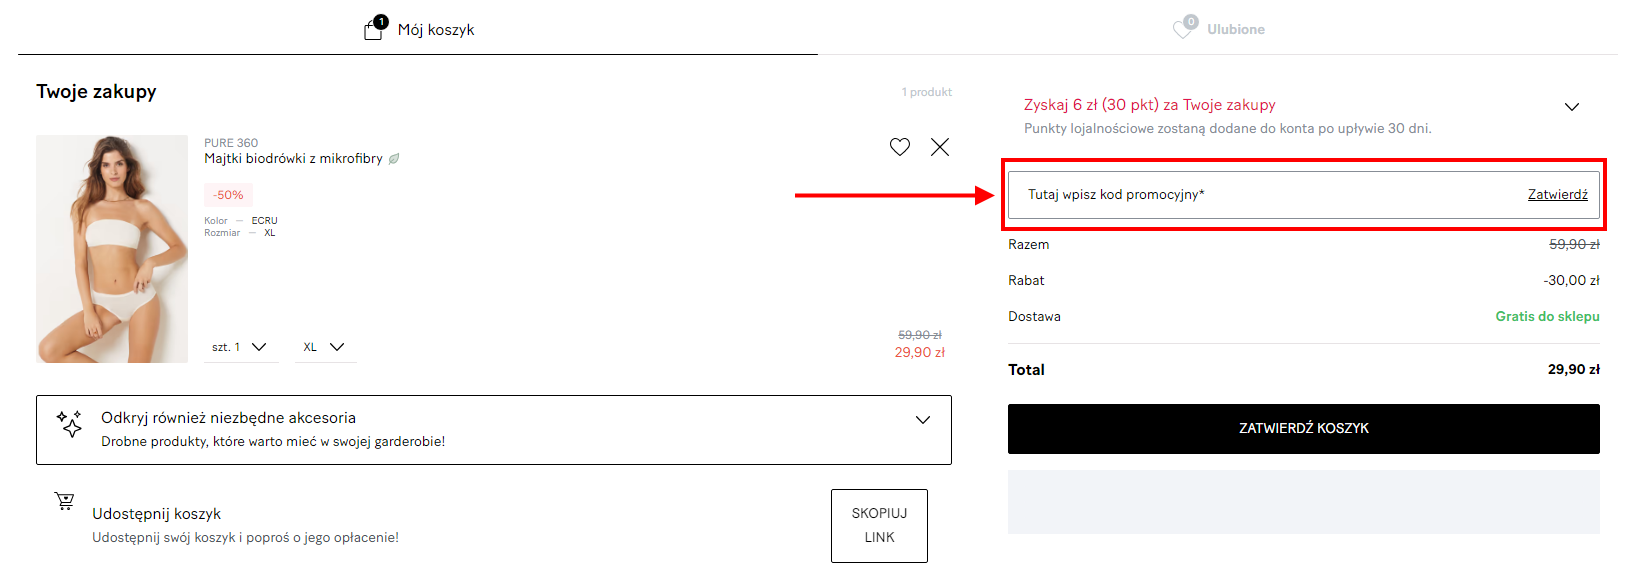Open the quantity dropdown szt. 1

[240, 347]
